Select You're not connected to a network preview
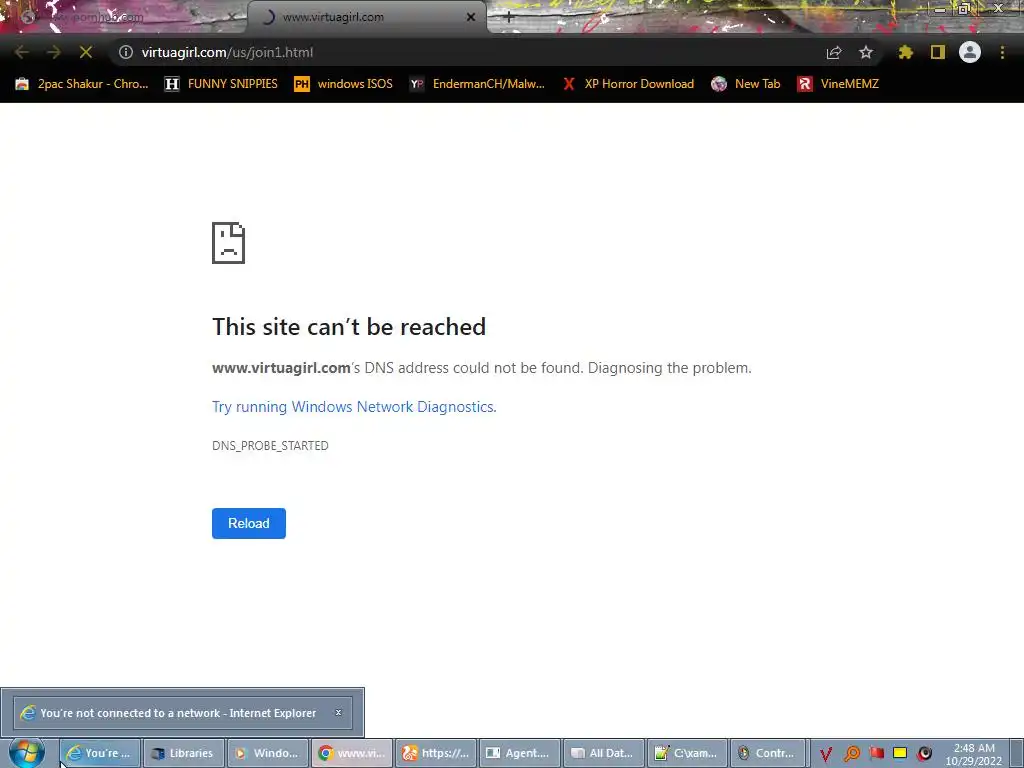Image resolution: width=1024 pixels, height=768 pixels. point(183,712)
